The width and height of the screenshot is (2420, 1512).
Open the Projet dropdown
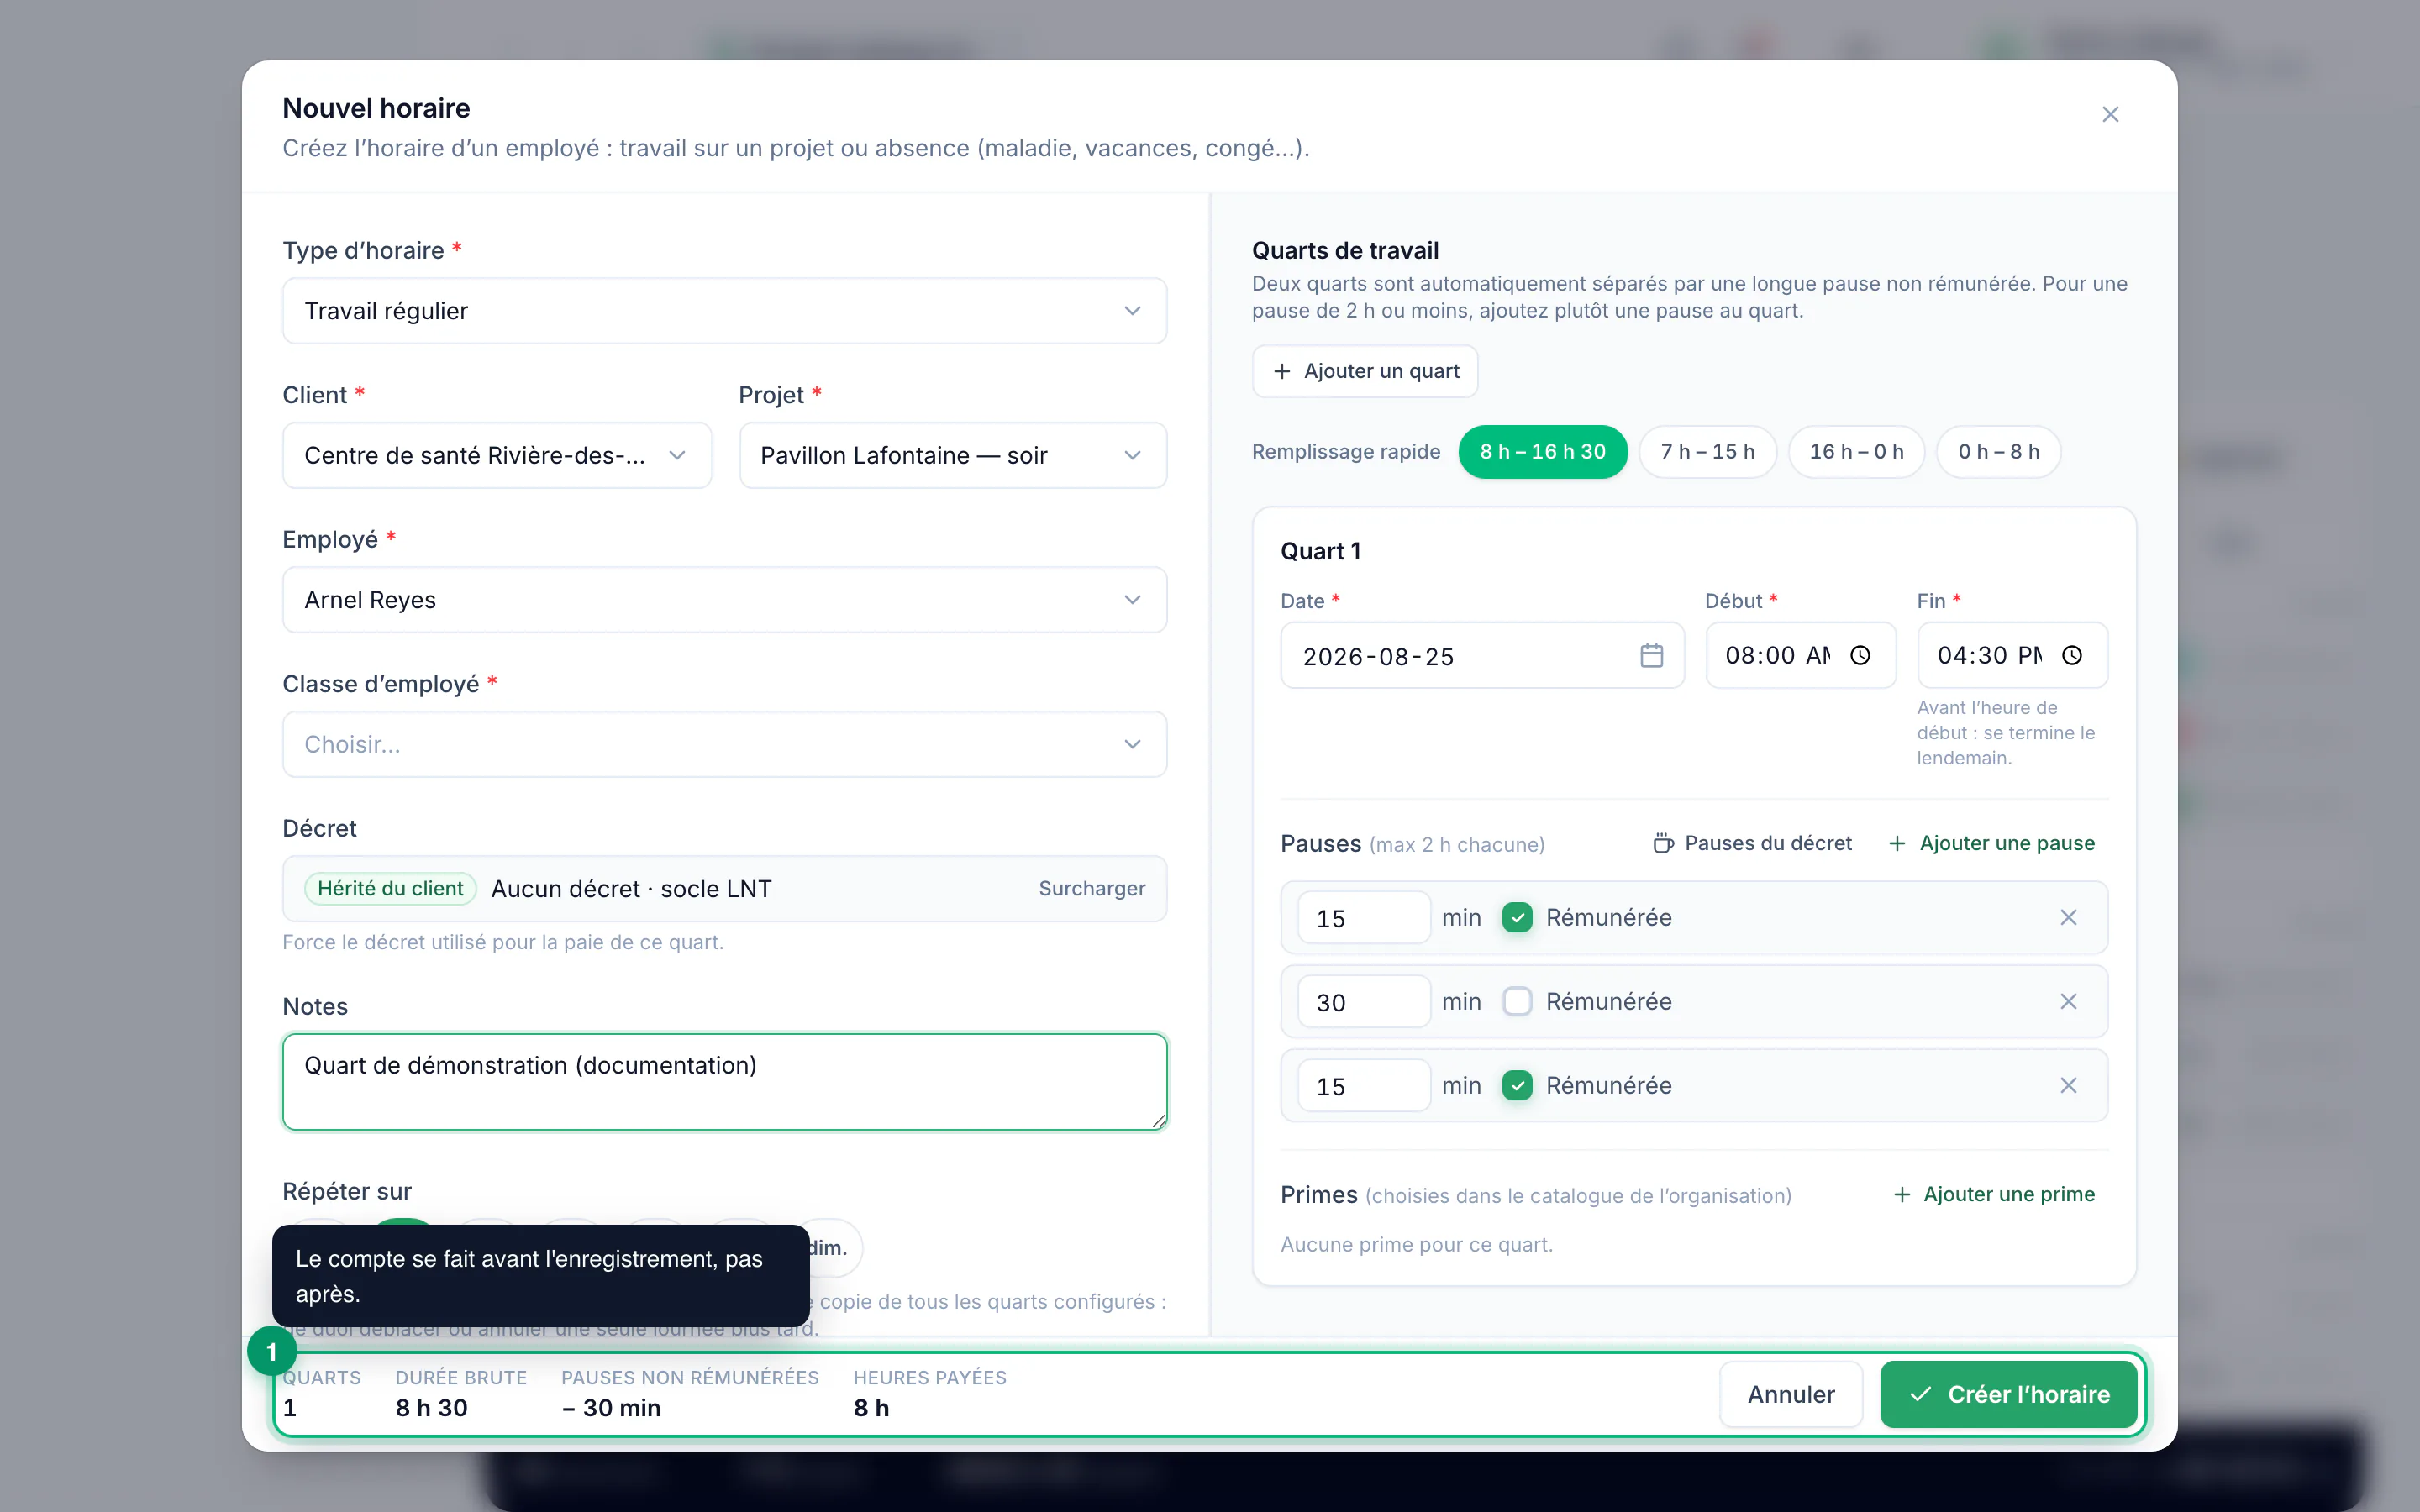[x=952, y=455]
